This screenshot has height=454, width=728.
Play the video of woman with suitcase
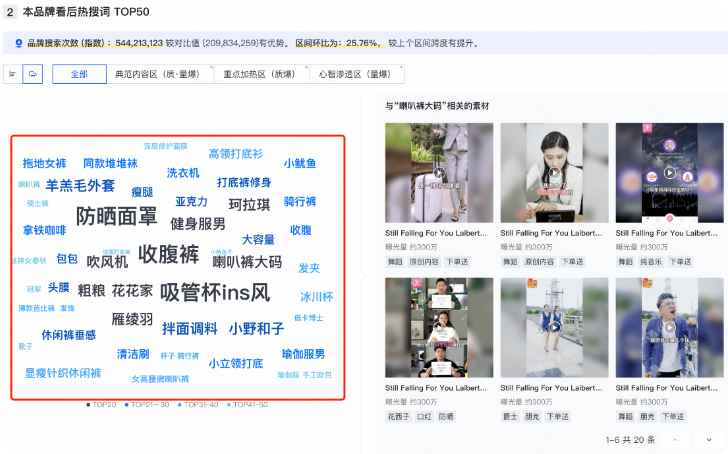coord(439,173)
